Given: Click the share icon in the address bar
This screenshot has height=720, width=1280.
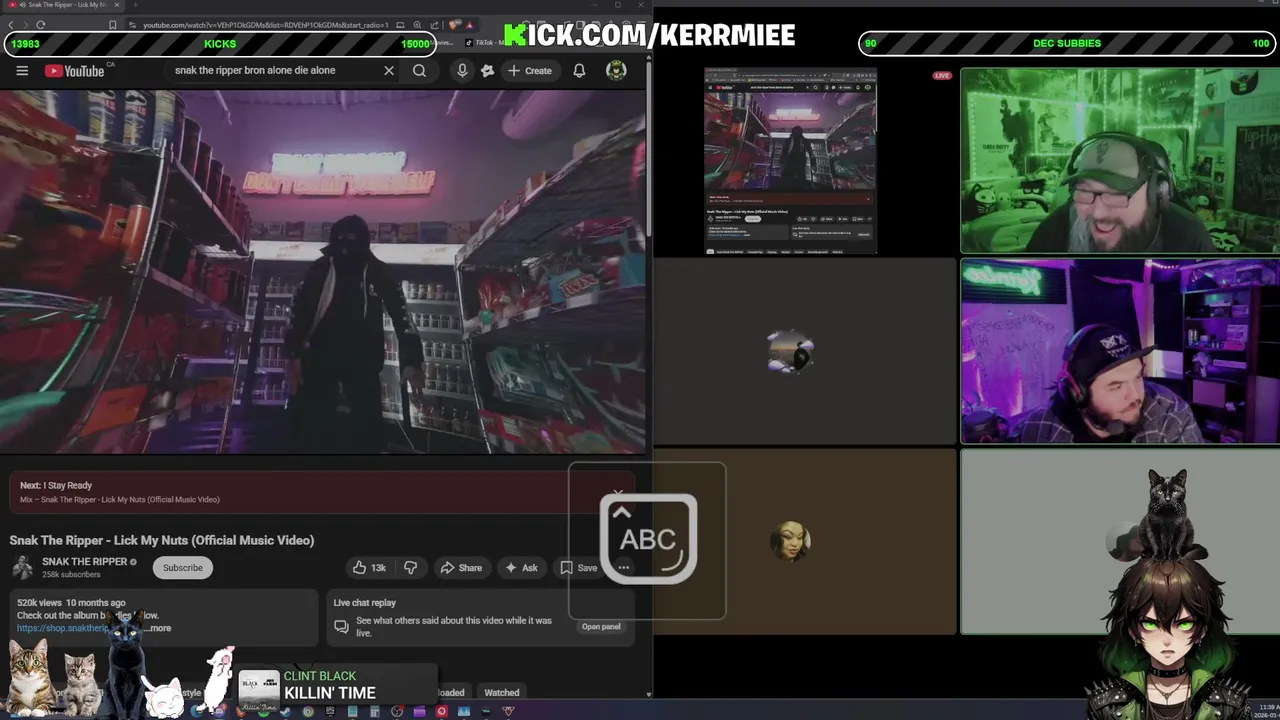Looking at the screenshot, I should (x=433, y=25).
